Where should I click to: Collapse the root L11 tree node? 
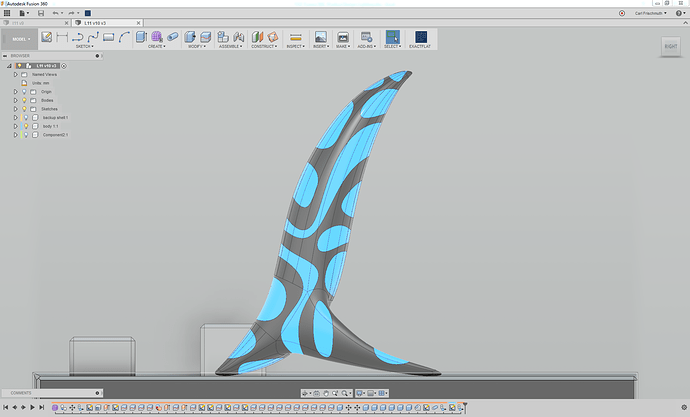(9, 66)
